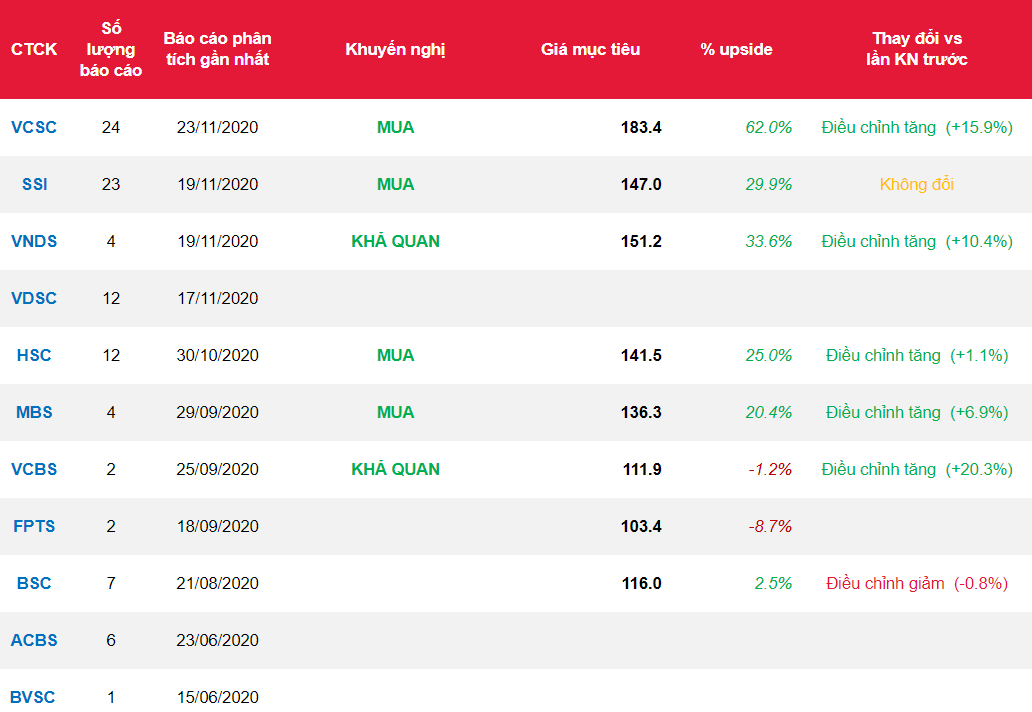Viewport: 1032px width, 712px height.
Task: Select the FPTS brokerage link
Action: point(34,526)
